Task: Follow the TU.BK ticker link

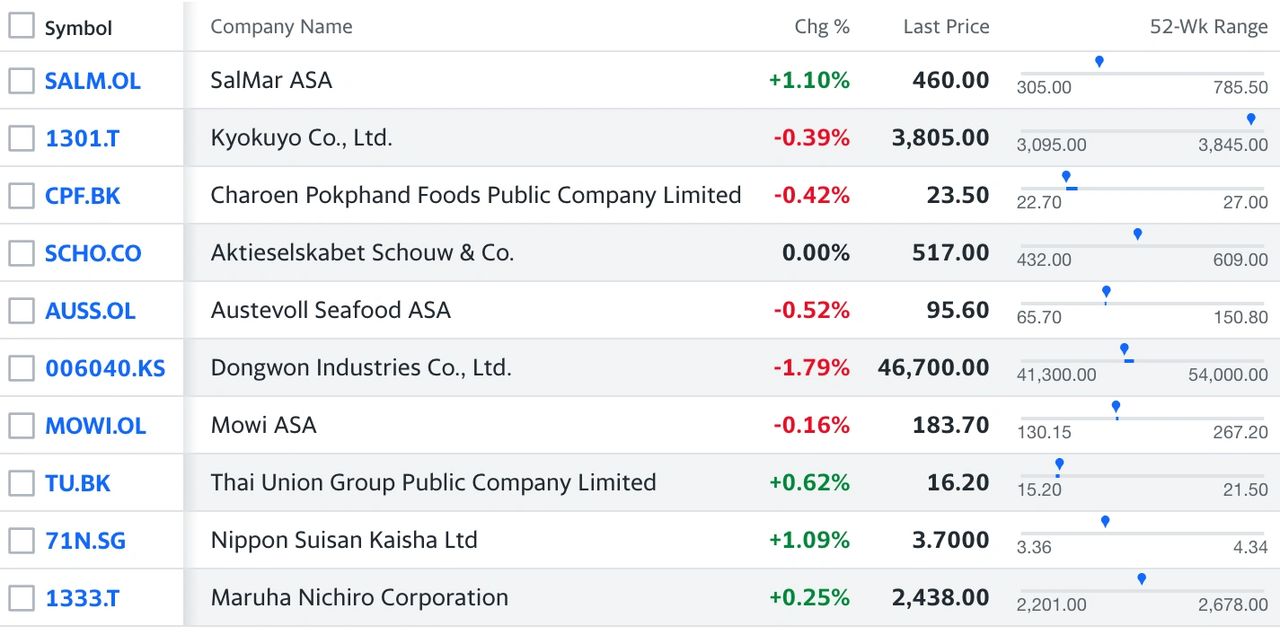Action: [x=78, y=483]
